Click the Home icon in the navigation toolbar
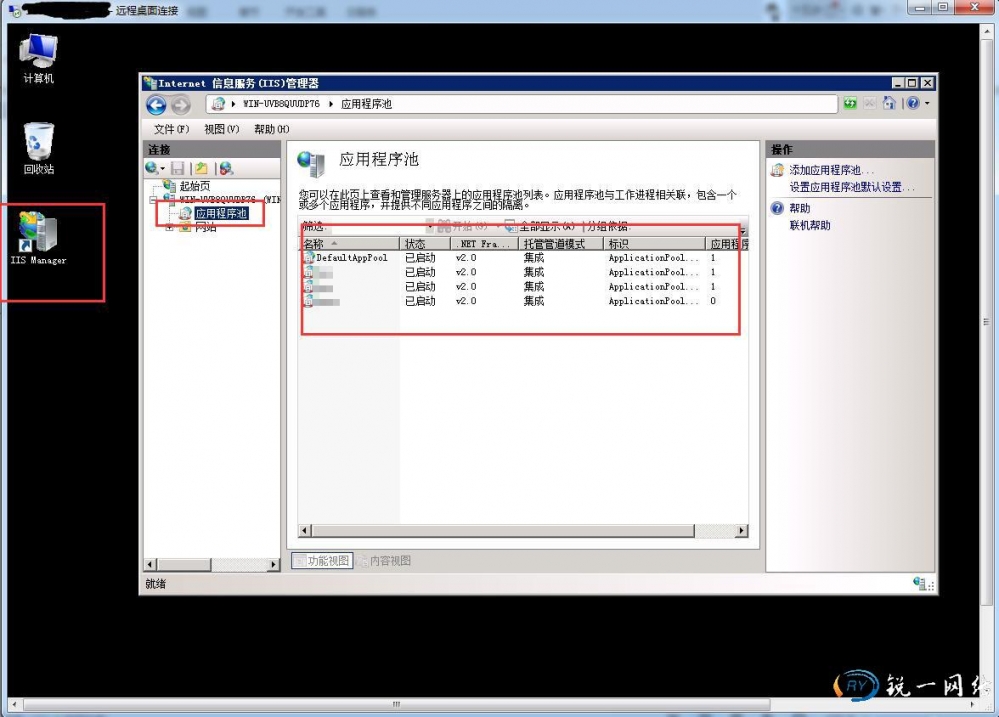999x717 pixels. tap(889, 104)
